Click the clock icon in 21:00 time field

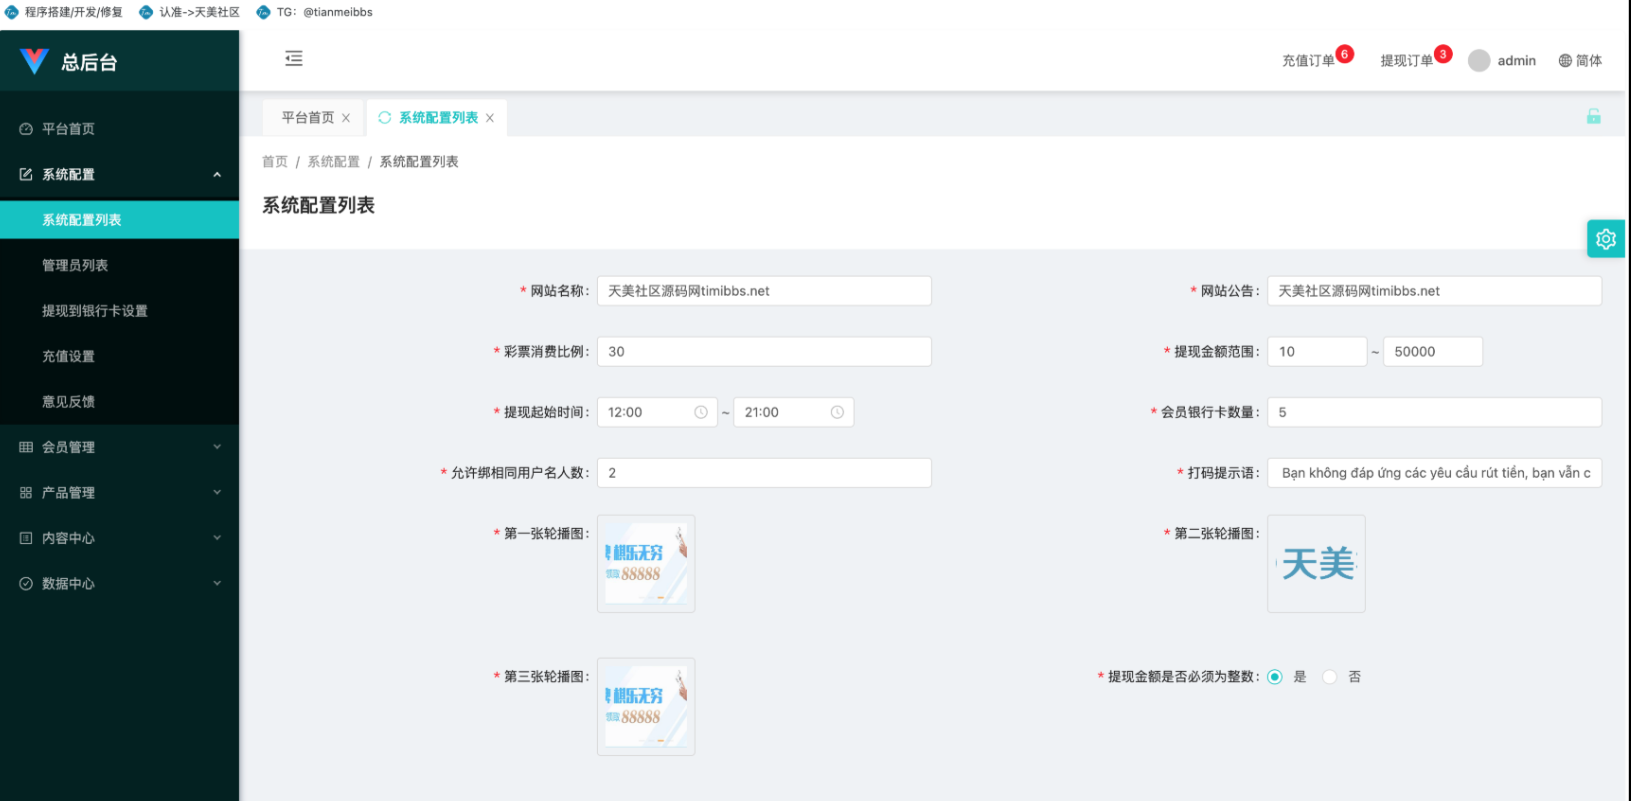coord(837,412)
